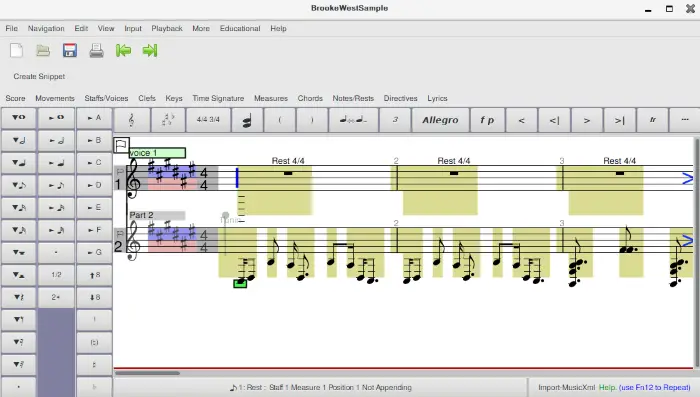Viewport: 700px width, 397px height.
Task: Click the blue cursor bar in measure 1
Action: point(237,178)
